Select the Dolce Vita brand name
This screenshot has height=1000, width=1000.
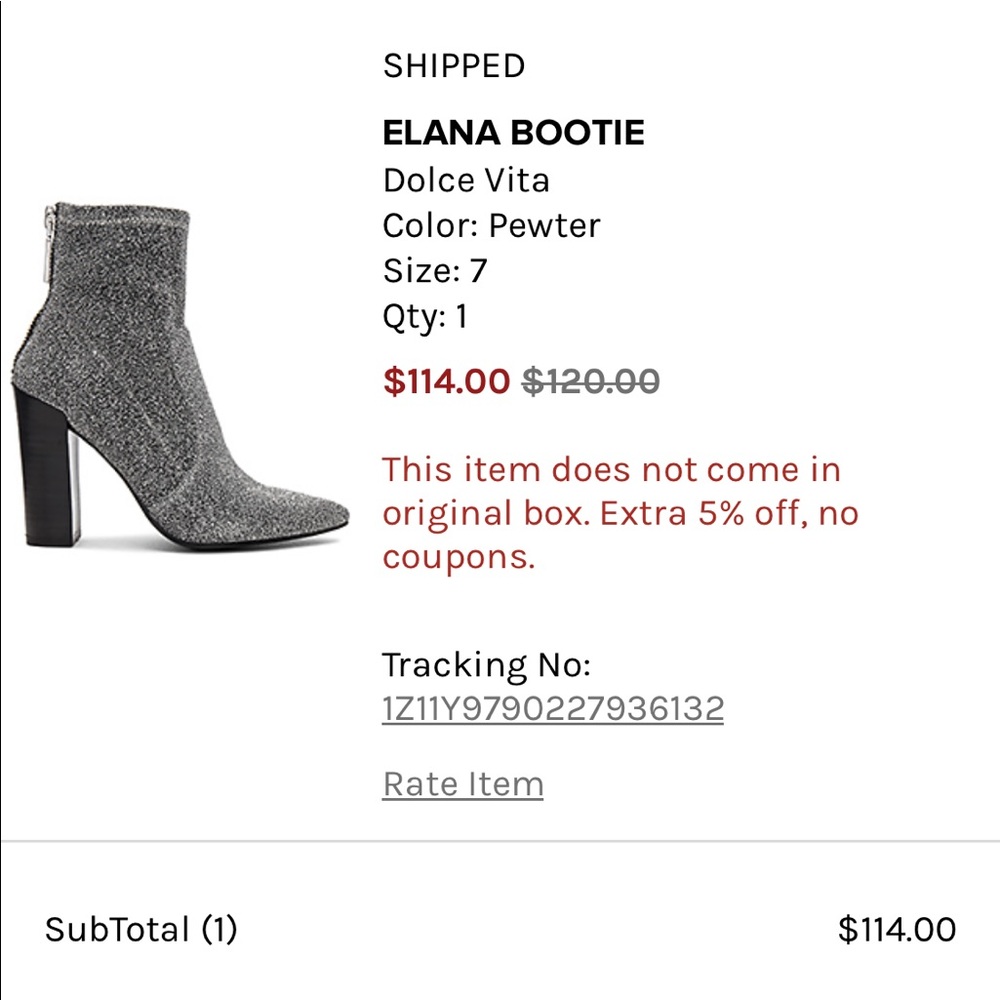(465, 180)
